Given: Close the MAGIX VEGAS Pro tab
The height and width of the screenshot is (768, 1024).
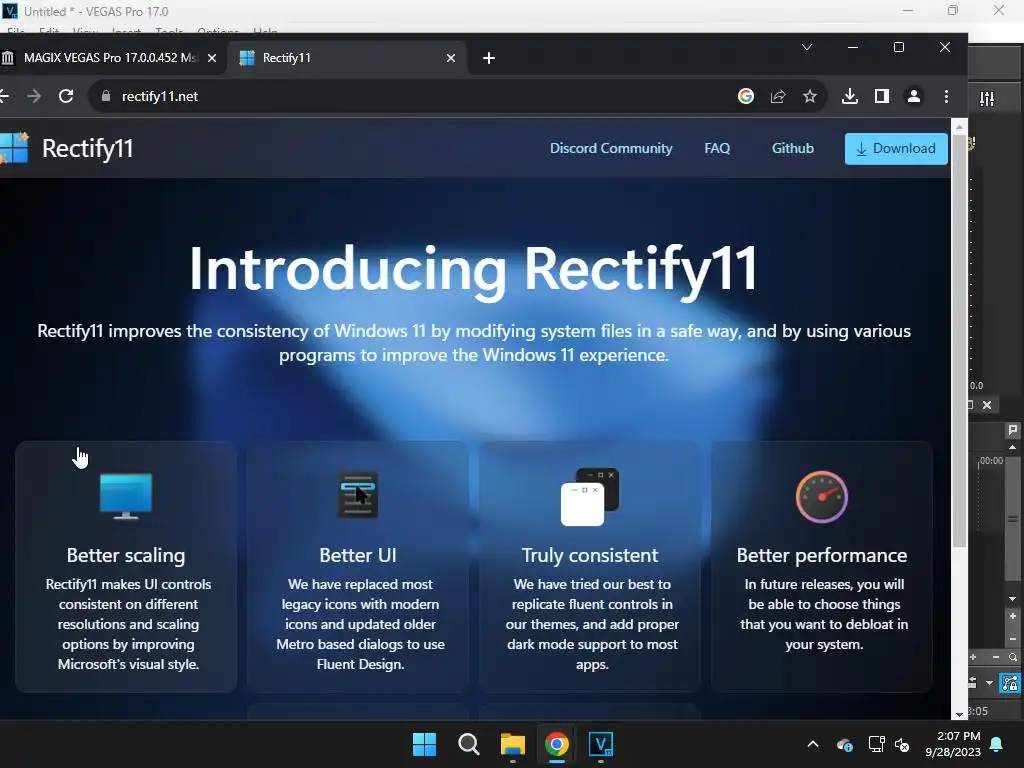Looking at the screenshot, I should (212, 58).
